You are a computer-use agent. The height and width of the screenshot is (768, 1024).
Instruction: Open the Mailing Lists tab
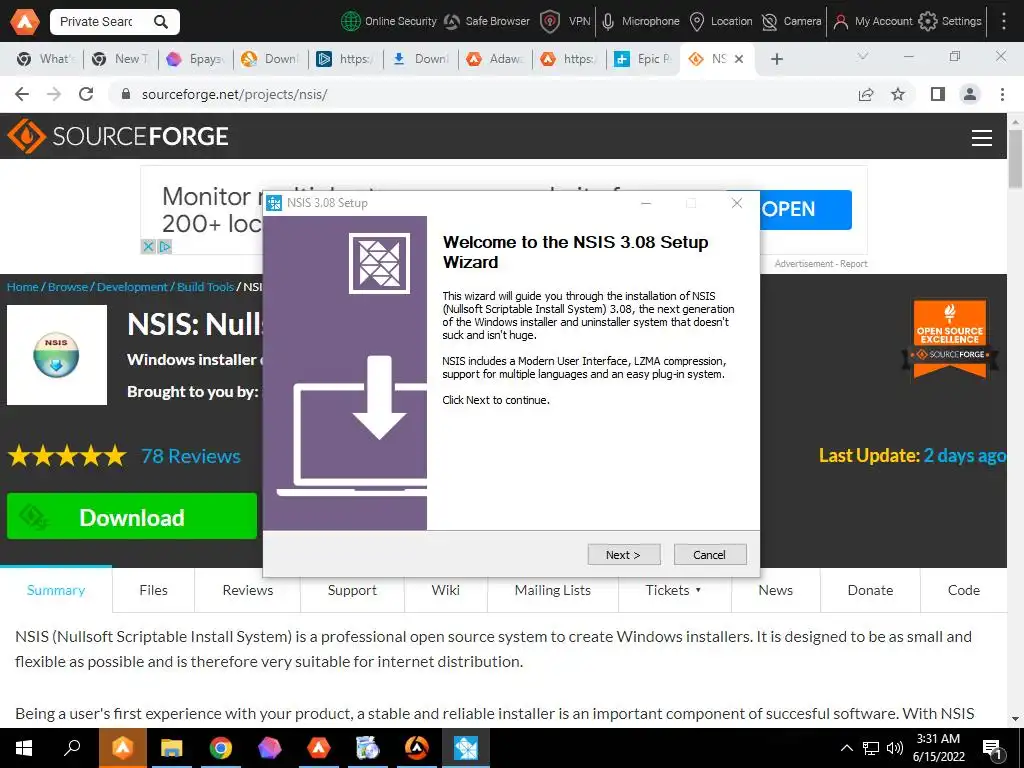[552, 590]
